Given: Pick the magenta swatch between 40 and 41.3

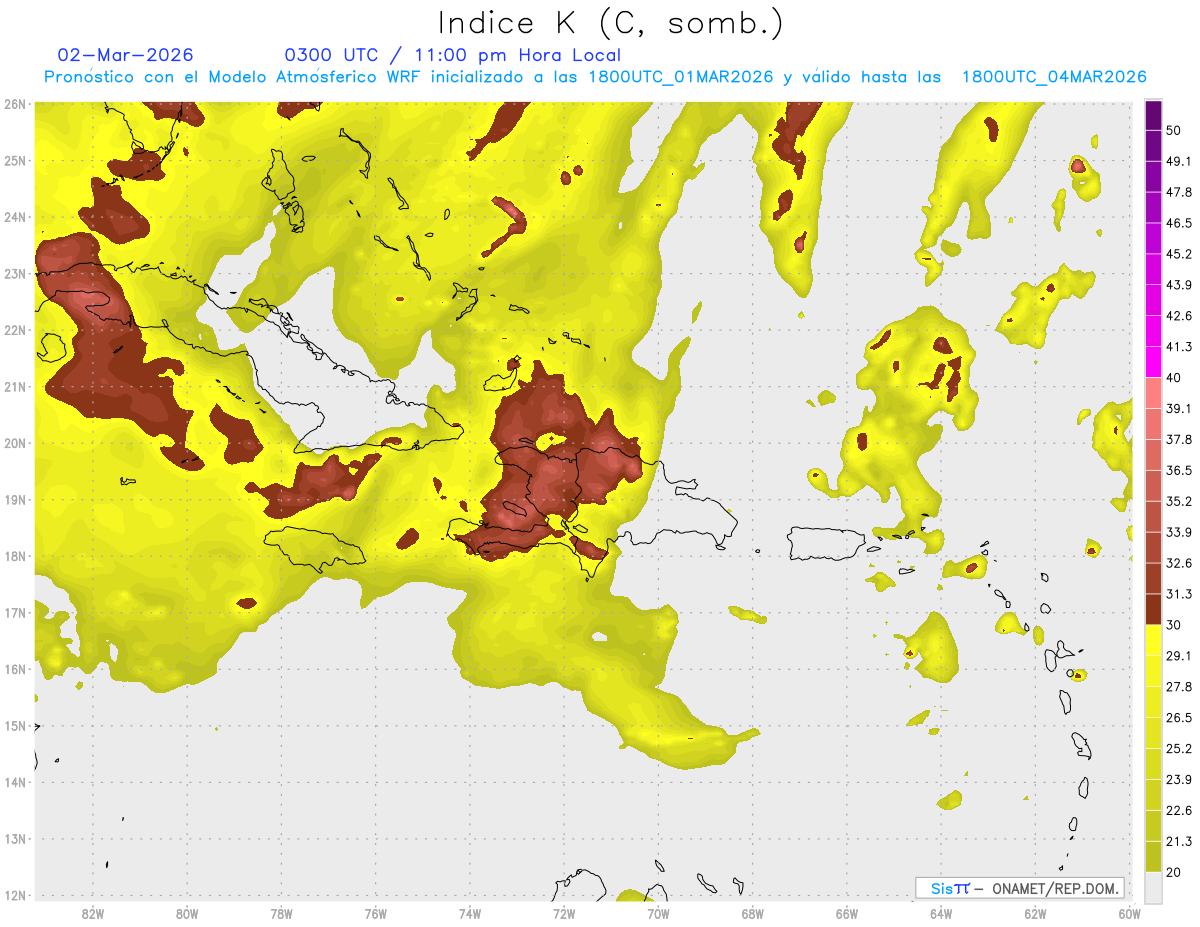Looking at the screenshot, I should 1153,362.
